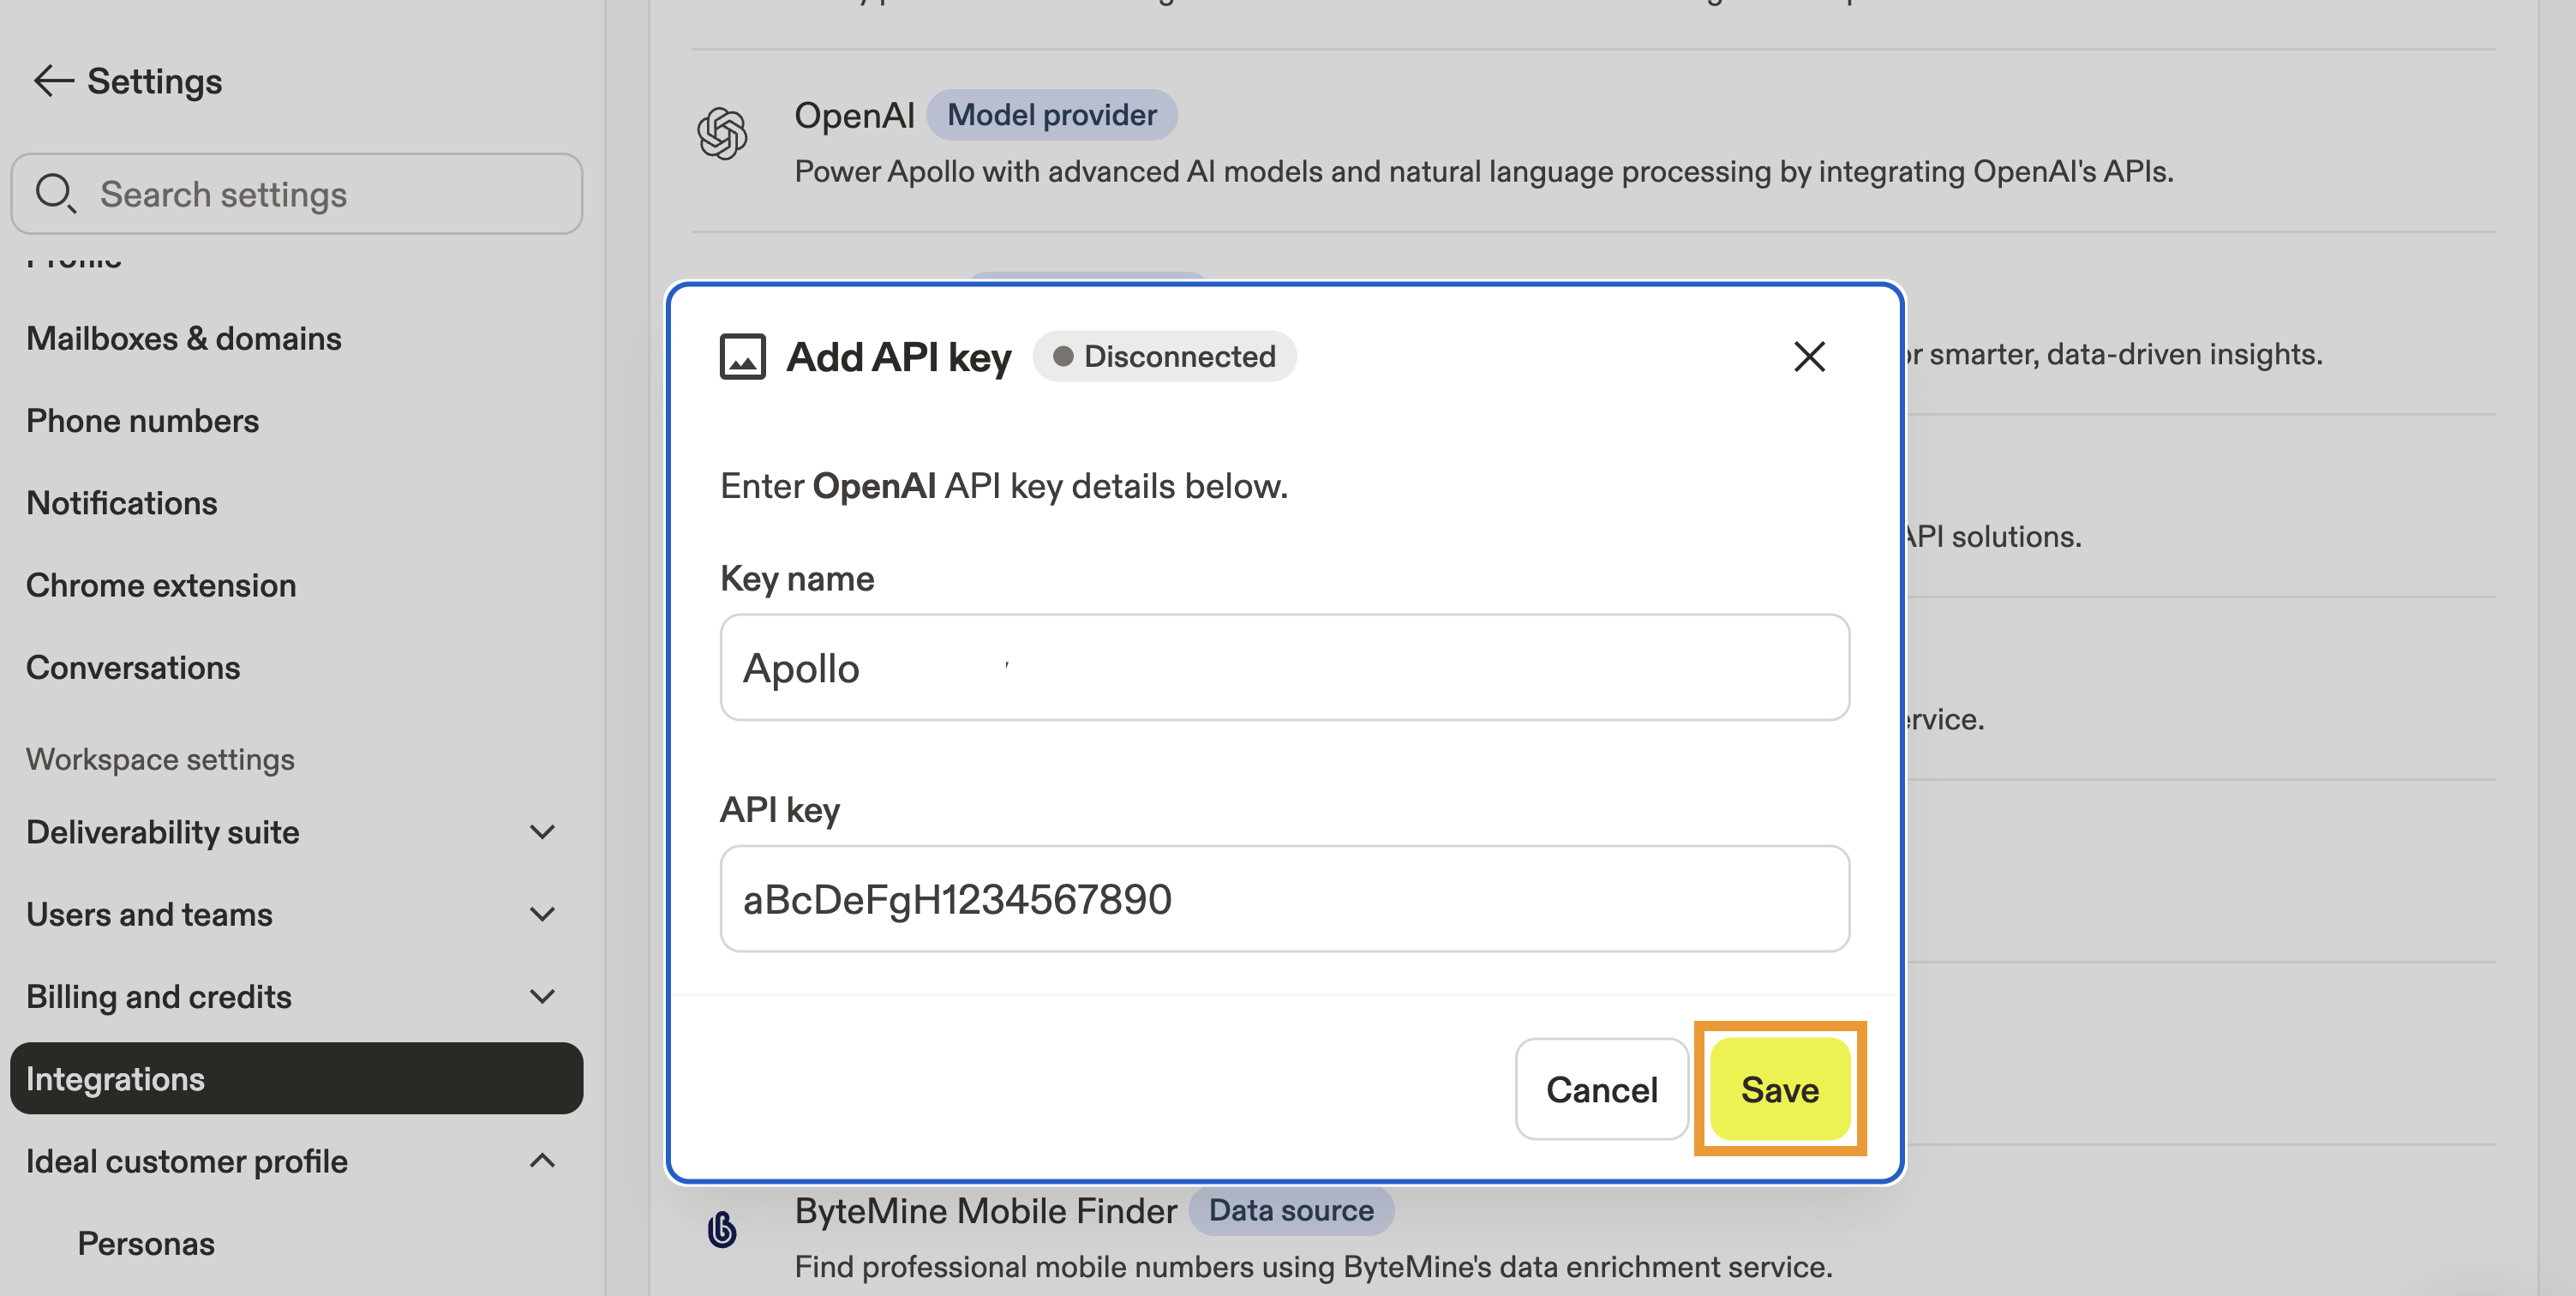2576x1296 pixels.
Task: Click the OpenAI logo icon
Action: click(722, 134)
